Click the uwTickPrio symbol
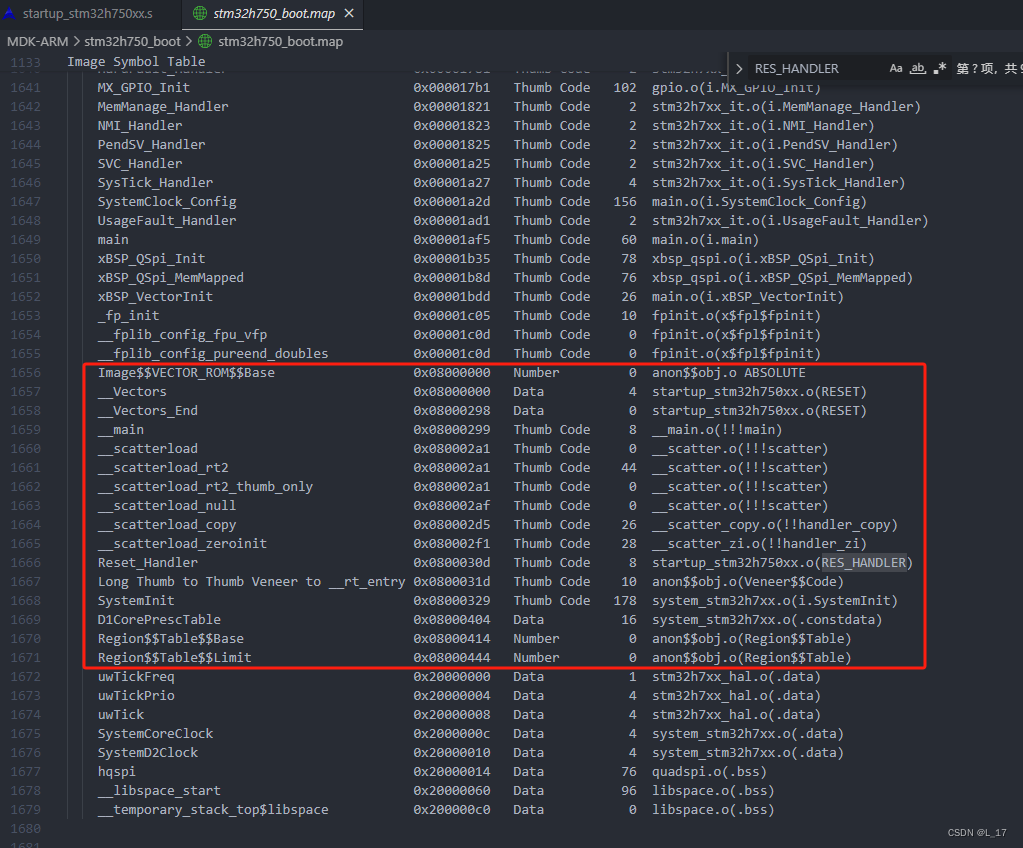Screen dimensions: 1023x848 tap(136, 695)
